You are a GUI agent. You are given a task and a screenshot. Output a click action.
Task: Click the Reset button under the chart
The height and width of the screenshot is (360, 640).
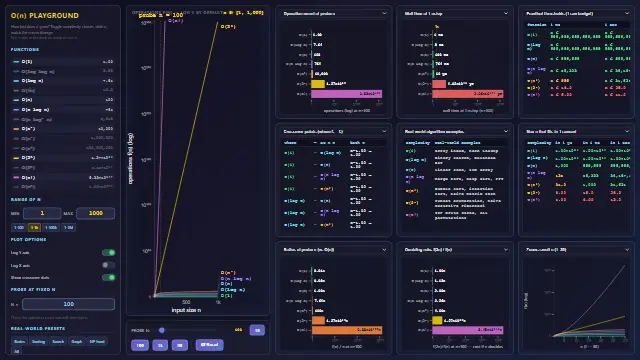pyautogui.click(x=209, y=345)
